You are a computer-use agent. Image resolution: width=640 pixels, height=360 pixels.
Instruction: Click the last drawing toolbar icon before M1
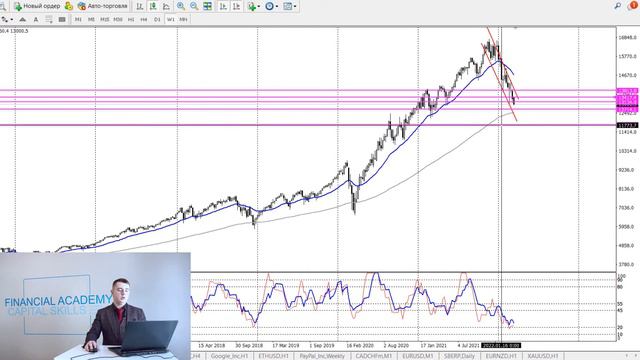pyautogui.click(x=62, y=19)
